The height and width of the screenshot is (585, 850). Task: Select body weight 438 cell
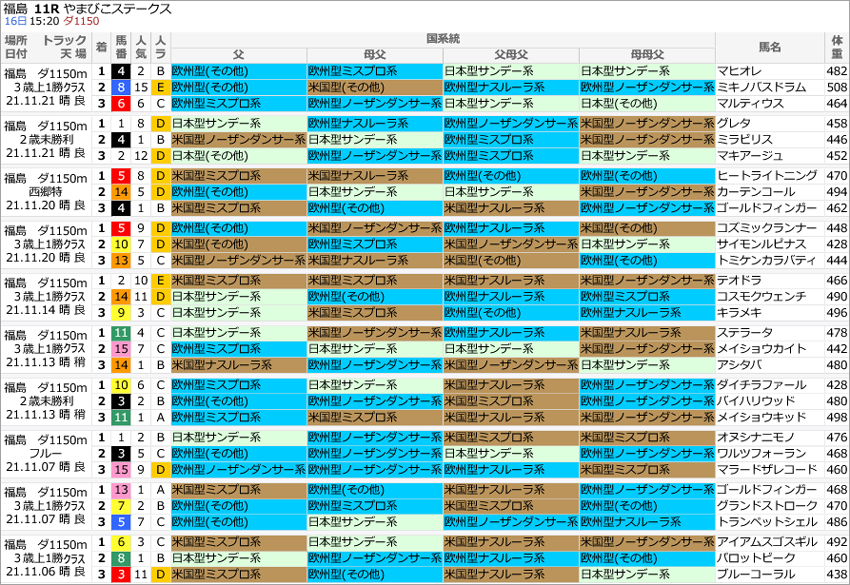[x=837, y=575]
